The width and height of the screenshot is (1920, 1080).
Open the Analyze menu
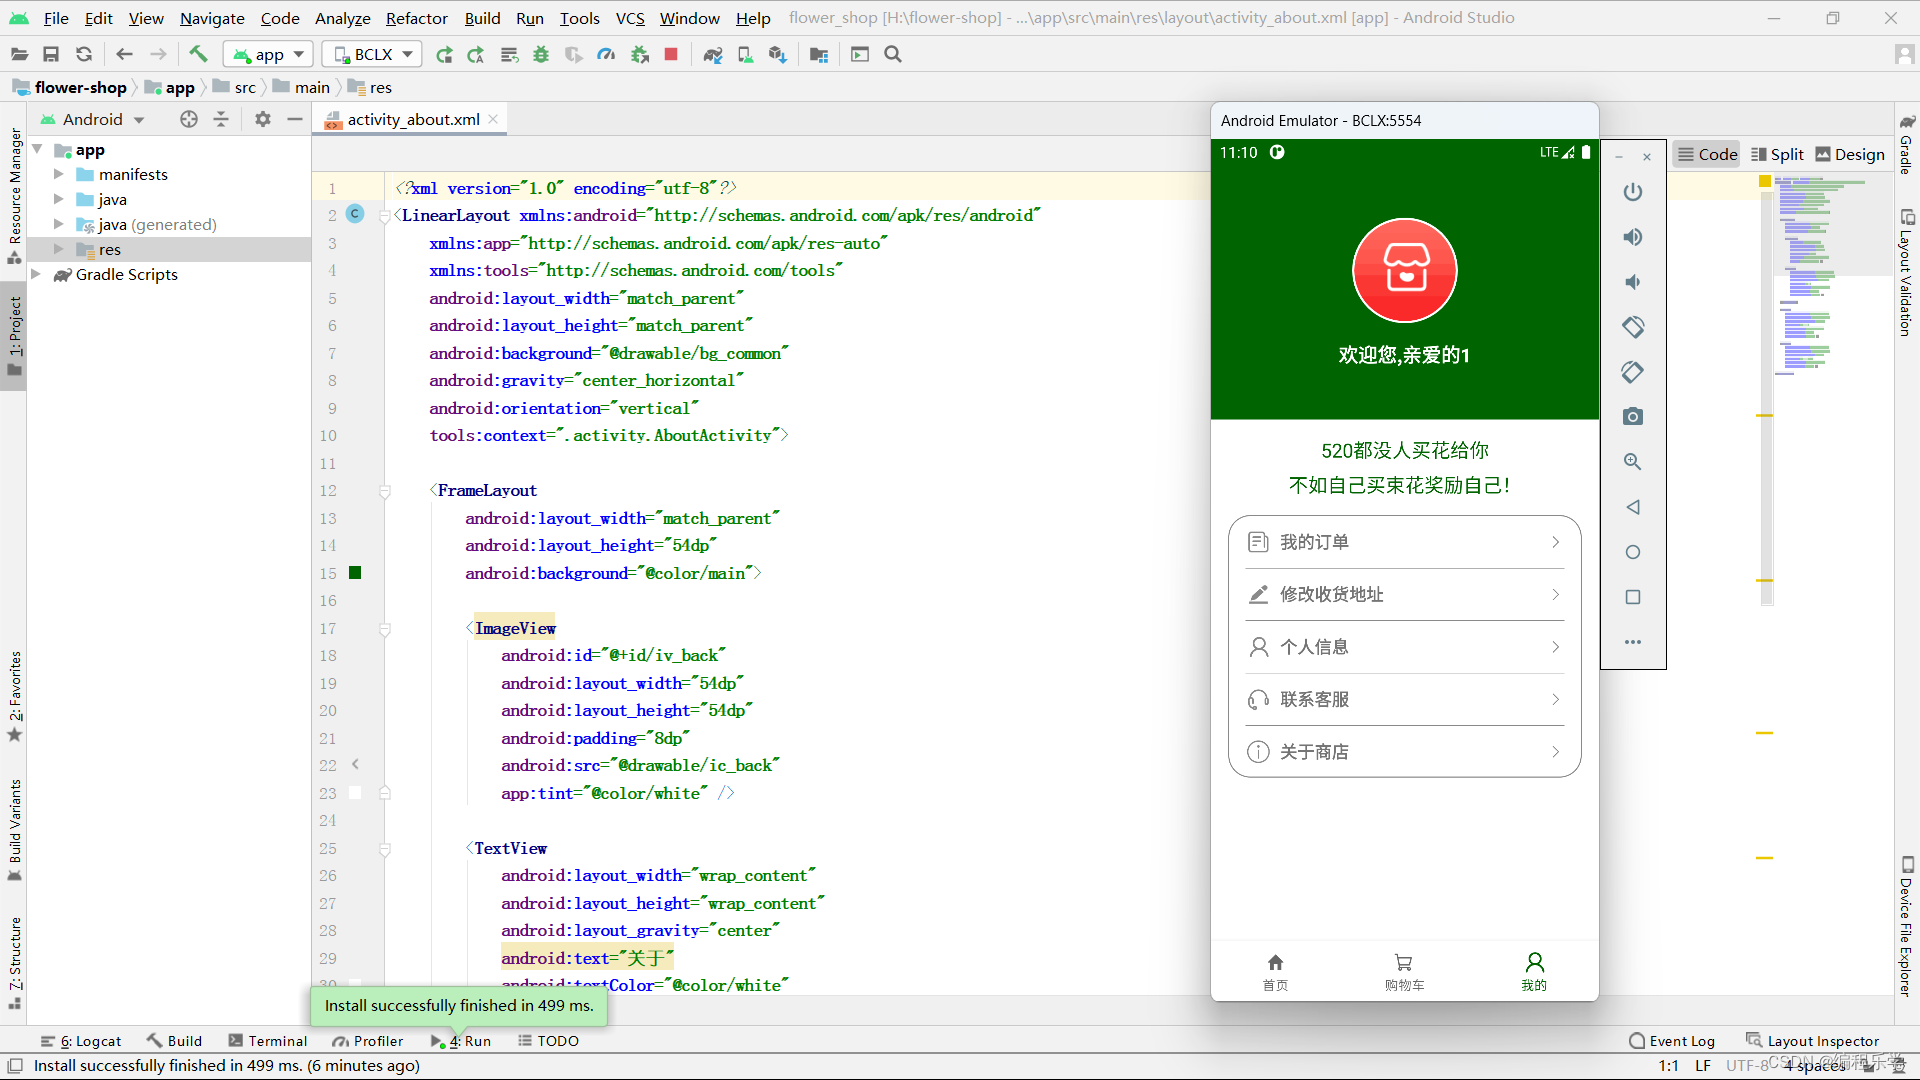pyautogui.click(x=342, y=18)
